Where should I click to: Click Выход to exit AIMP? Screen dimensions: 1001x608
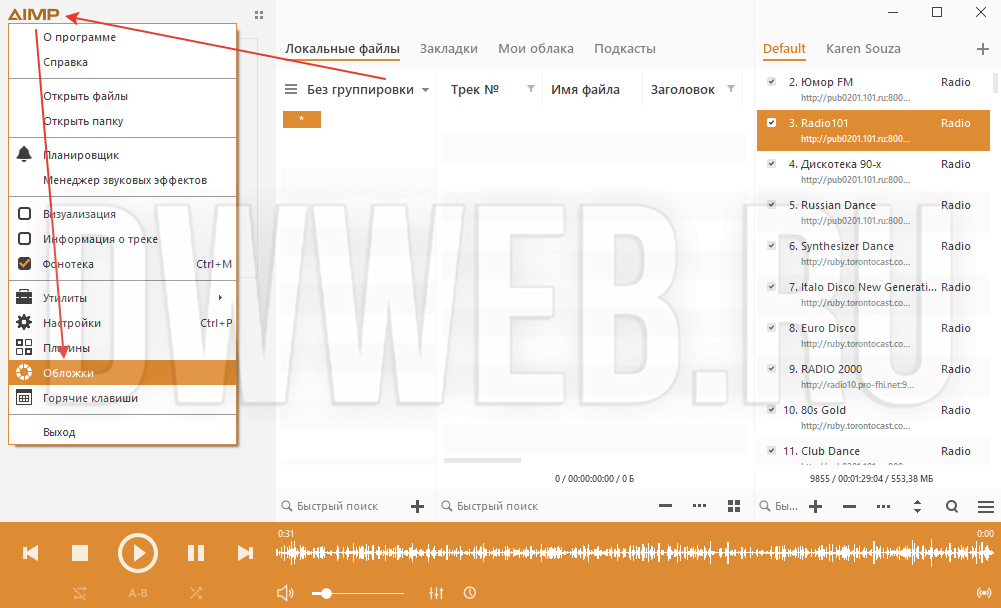coord(123,432)
